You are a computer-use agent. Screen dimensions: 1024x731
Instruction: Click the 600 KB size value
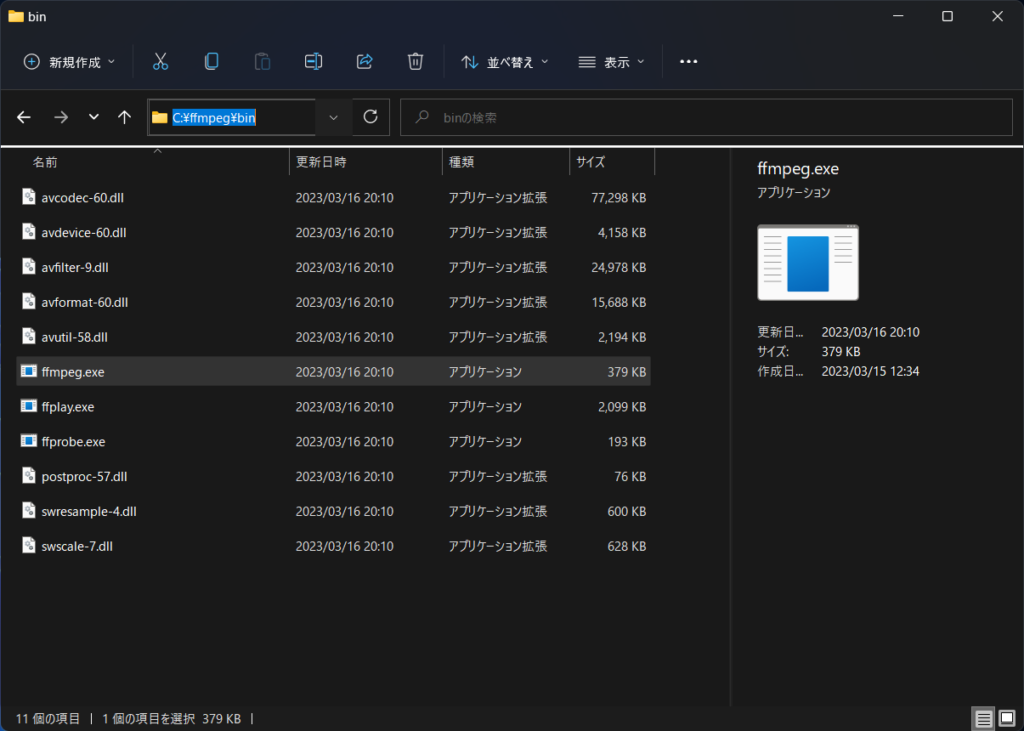627,512
